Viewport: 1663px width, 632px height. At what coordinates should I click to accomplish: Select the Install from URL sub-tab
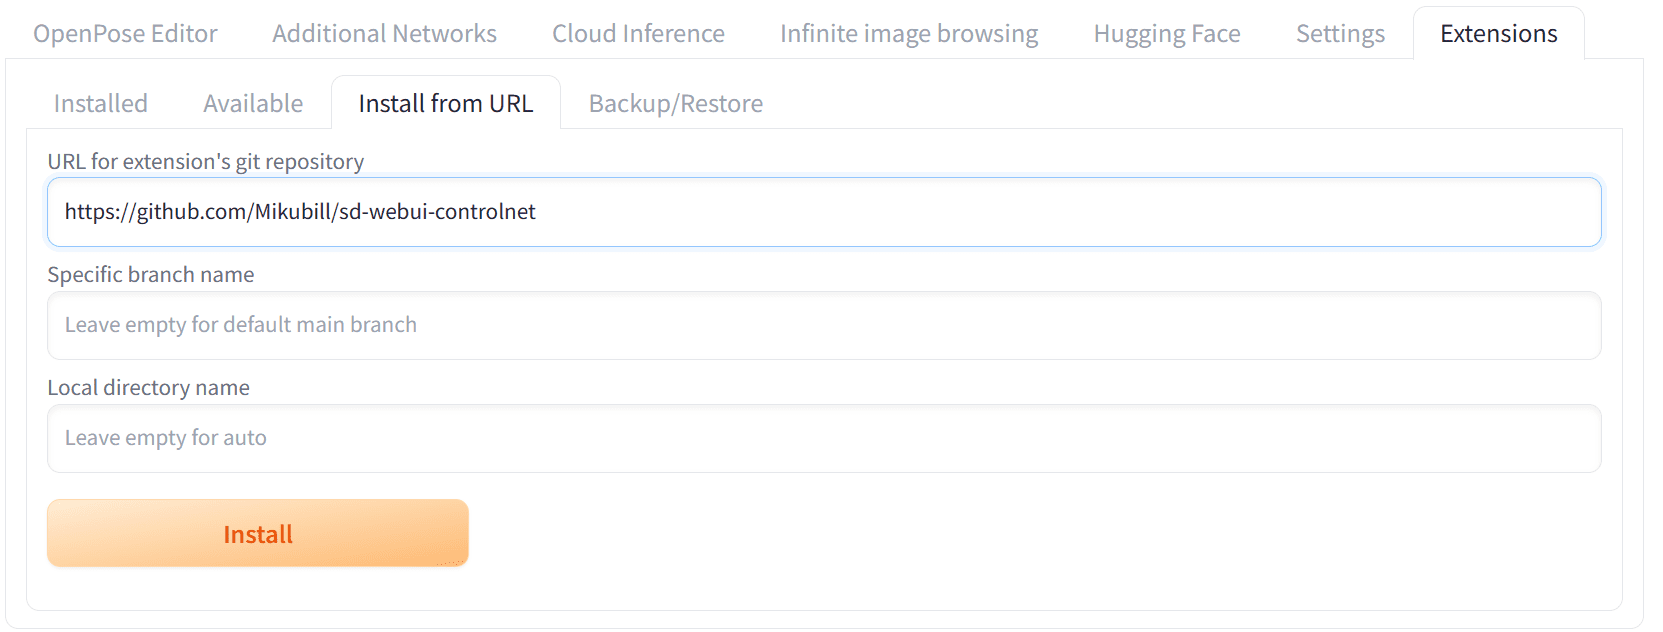[446, 103]
